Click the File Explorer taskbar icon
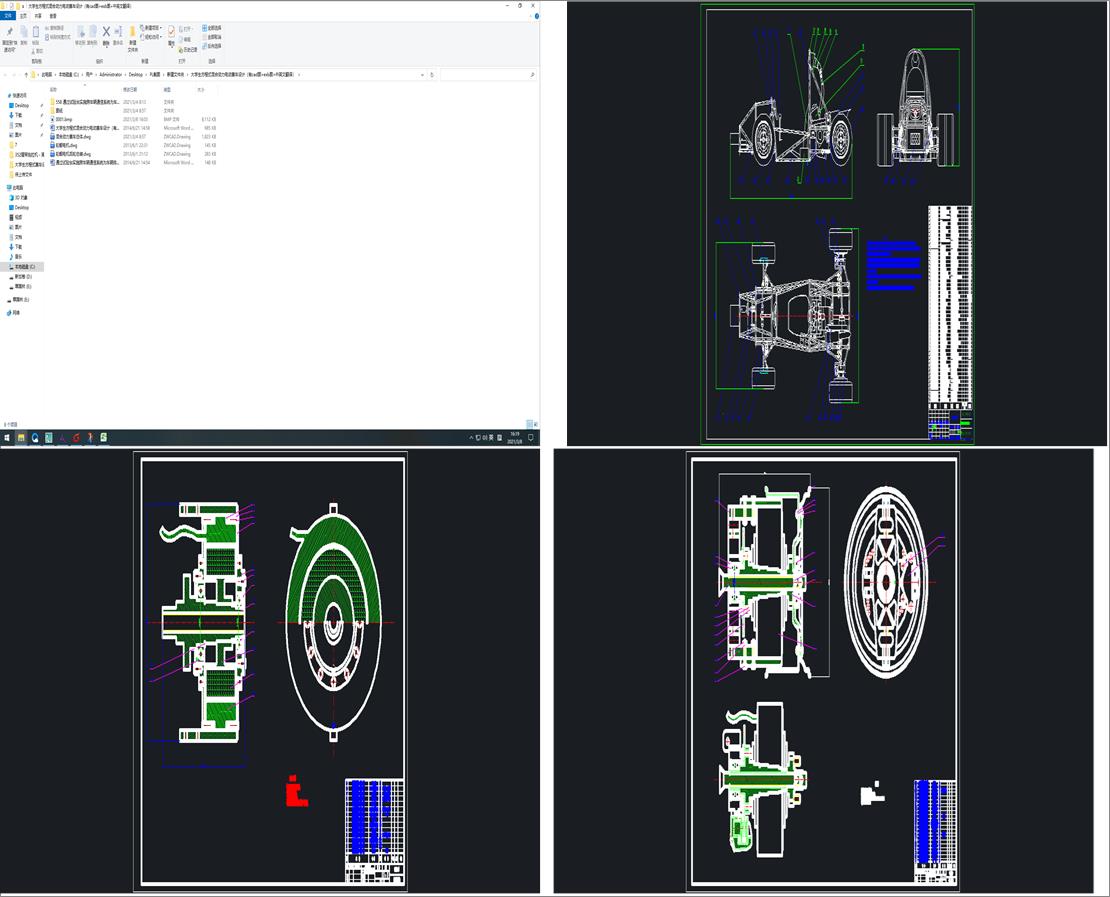 21,438
